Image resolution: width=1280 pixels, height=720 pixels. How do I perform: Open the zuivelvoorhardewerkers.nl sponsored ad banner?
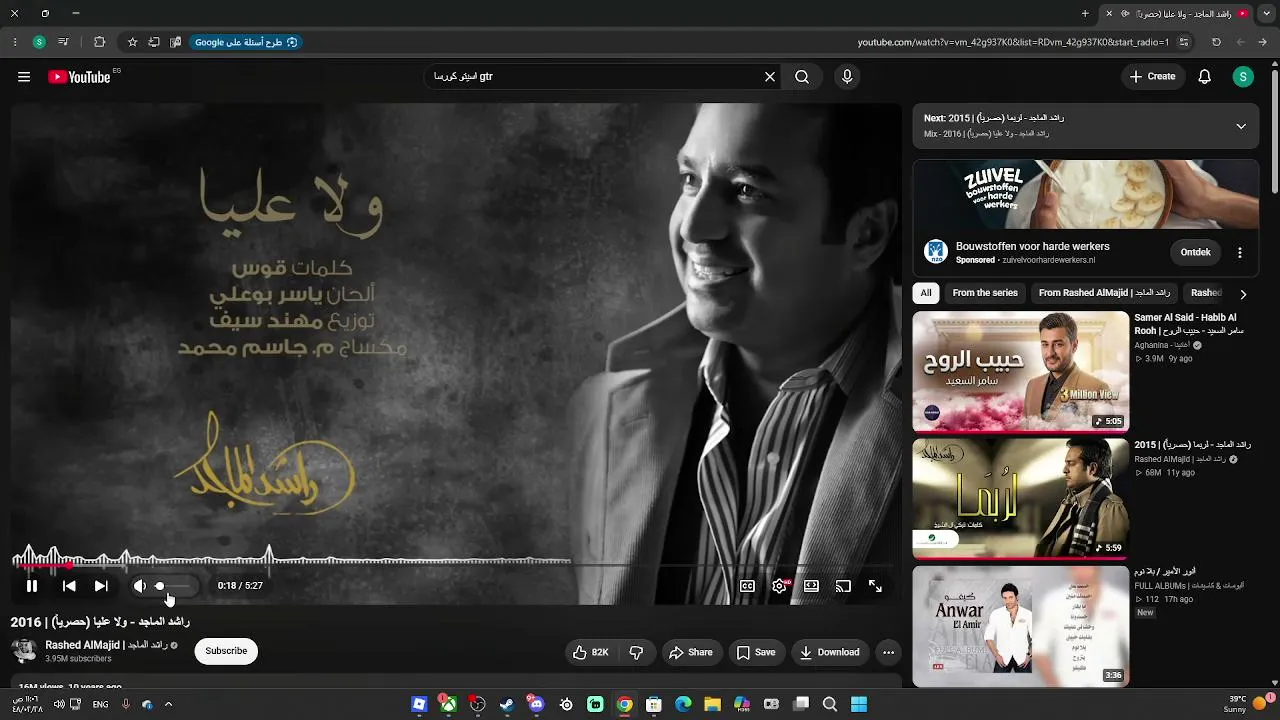tap(1086, 194)
